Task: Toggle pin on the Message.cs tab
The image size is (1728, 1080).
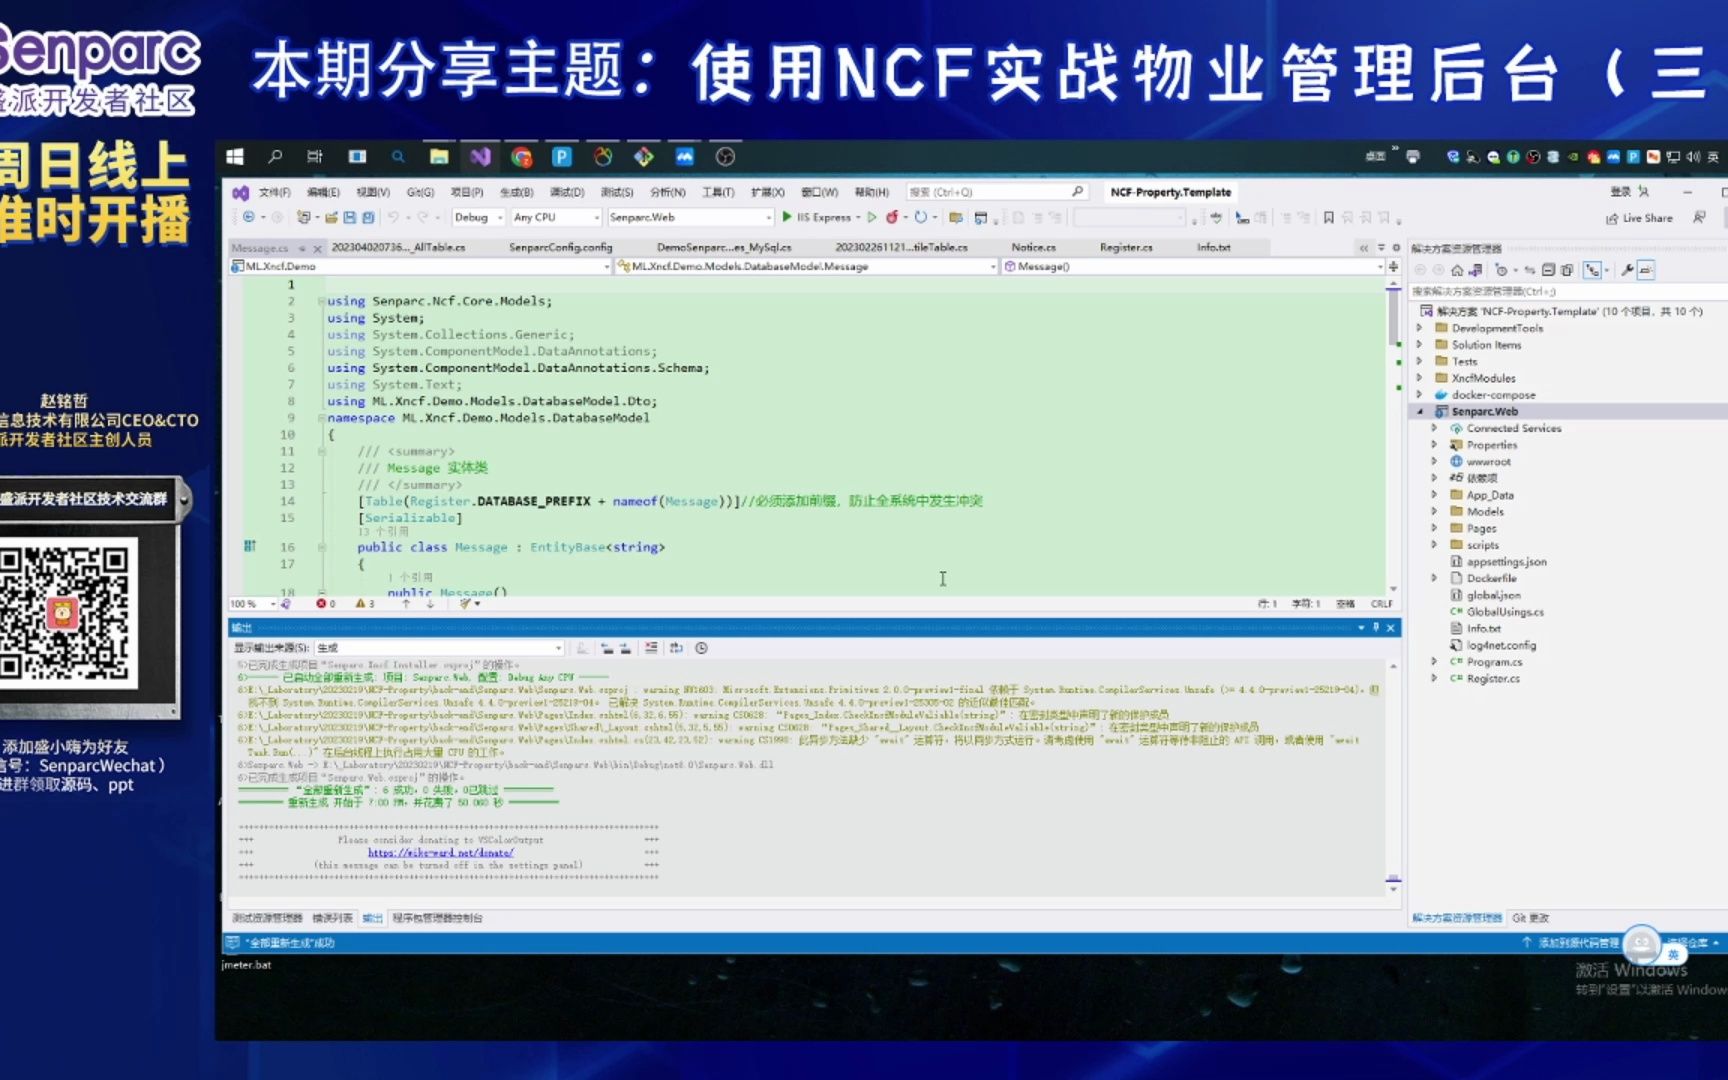Action: coord(301,248)
